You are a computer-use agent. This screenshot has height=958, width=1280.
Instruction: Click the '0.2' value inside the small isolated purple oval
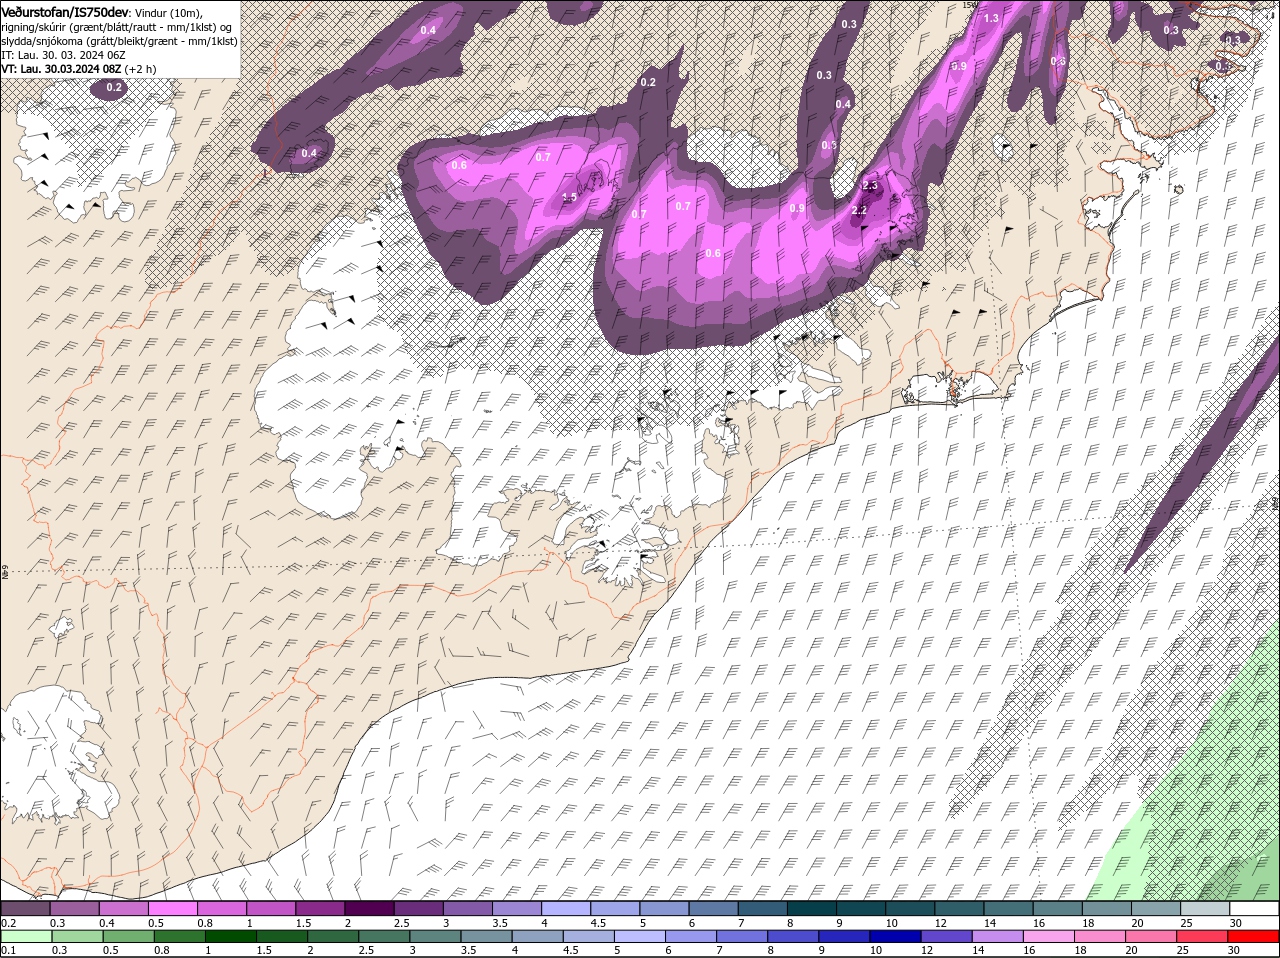pyautogui.click(x=114, y=88)
